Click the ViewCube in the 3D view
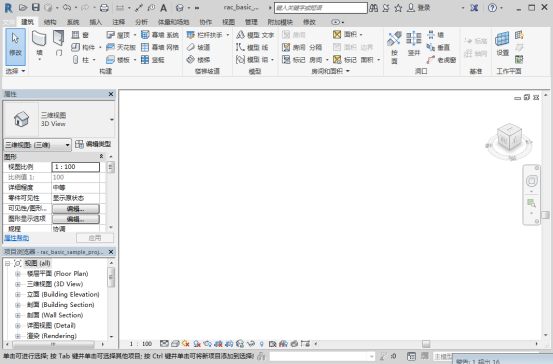This screenshot has width=553, height=364. coord(509,138)
